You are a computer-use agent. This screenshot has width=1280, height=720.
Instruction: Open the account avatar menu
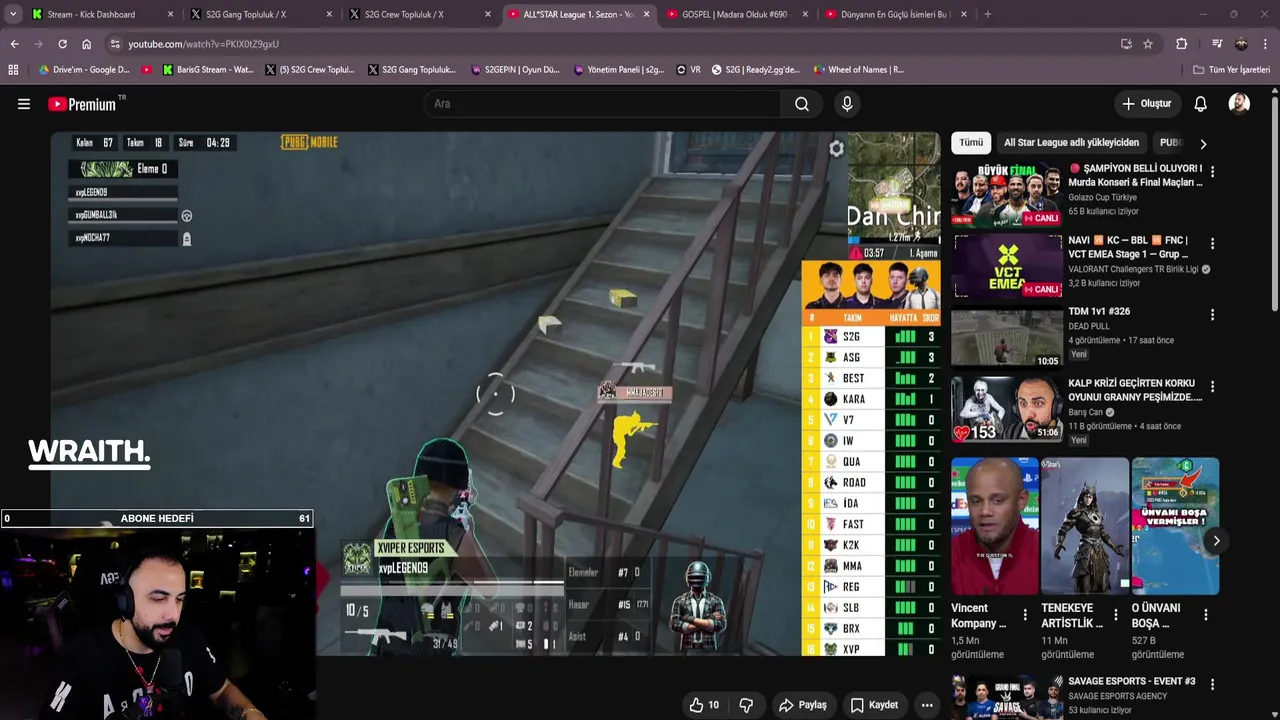click(x=1239, y=104)
